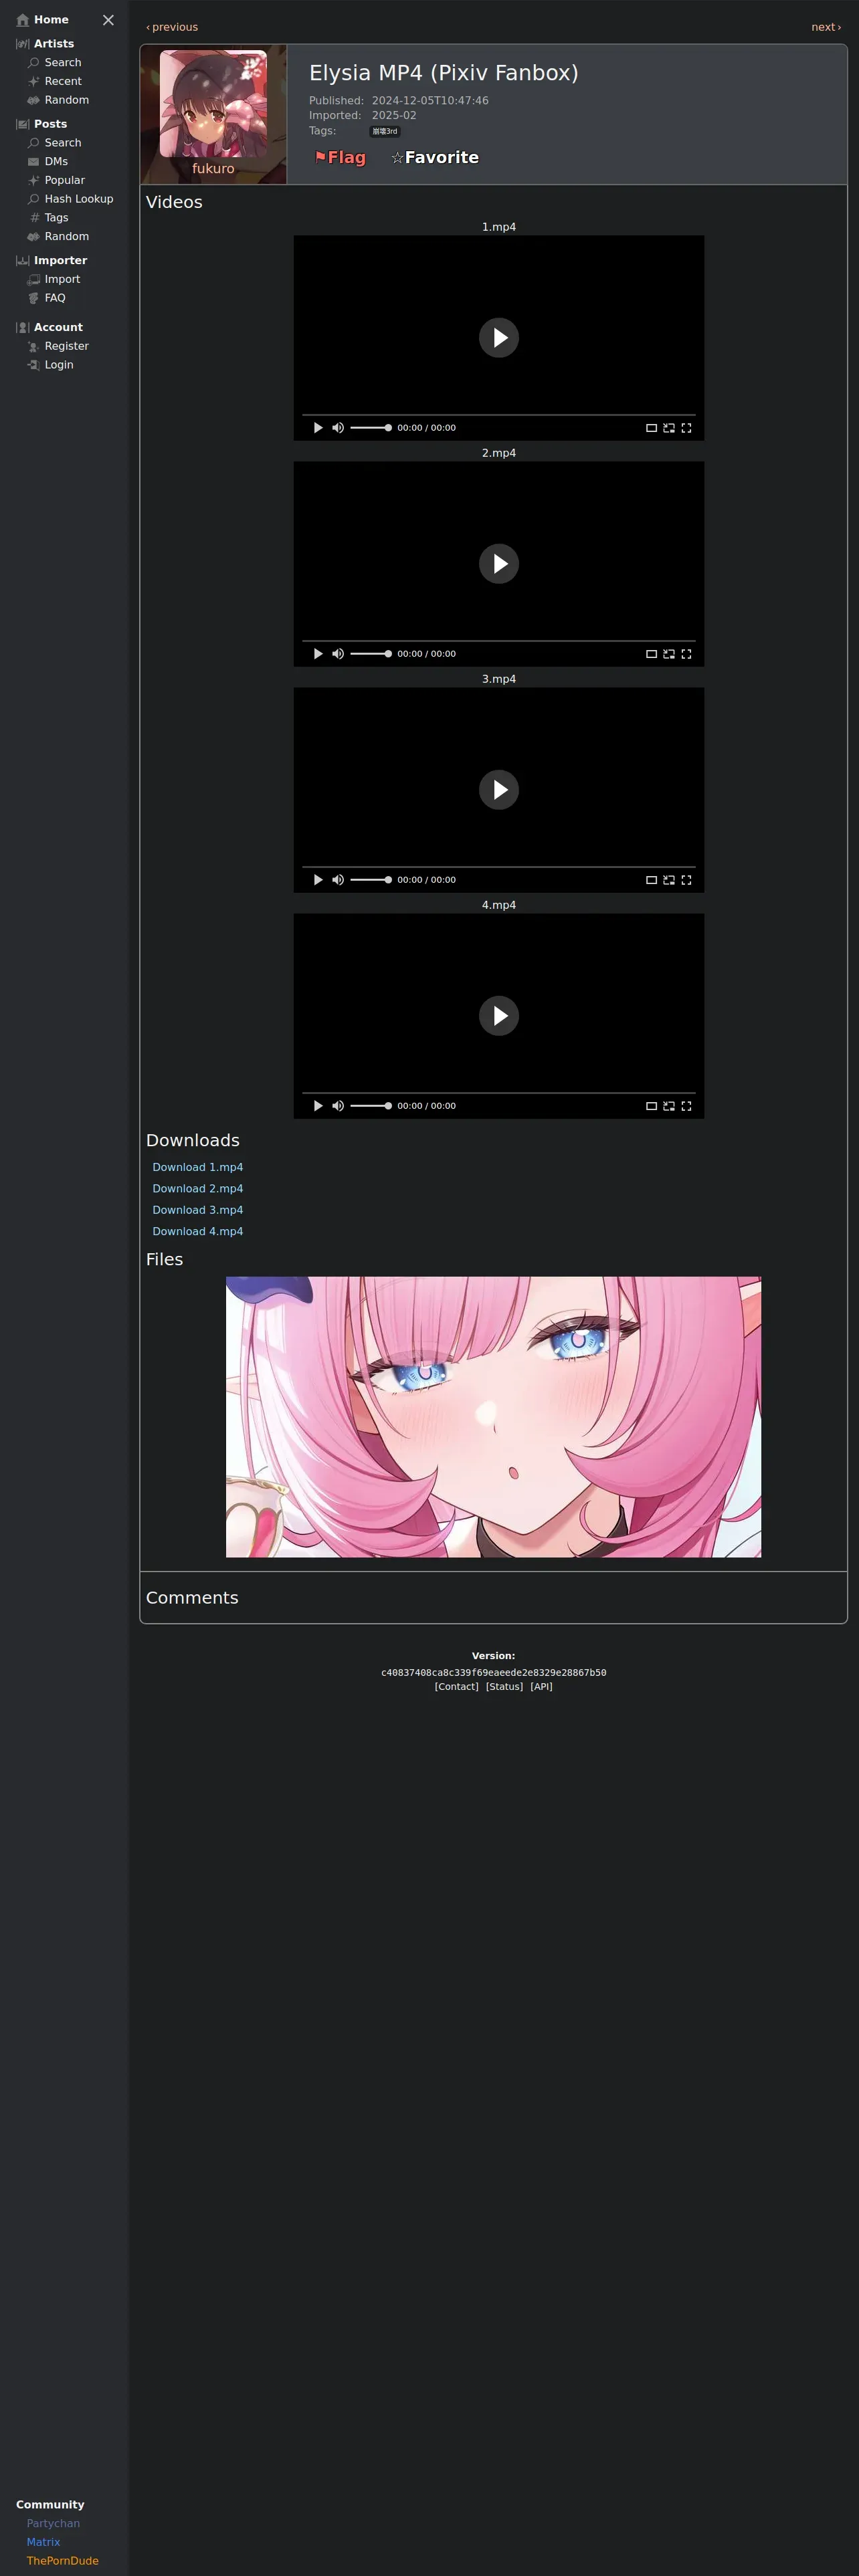Adjust 1.mp4 volume slider

[370, 428]
